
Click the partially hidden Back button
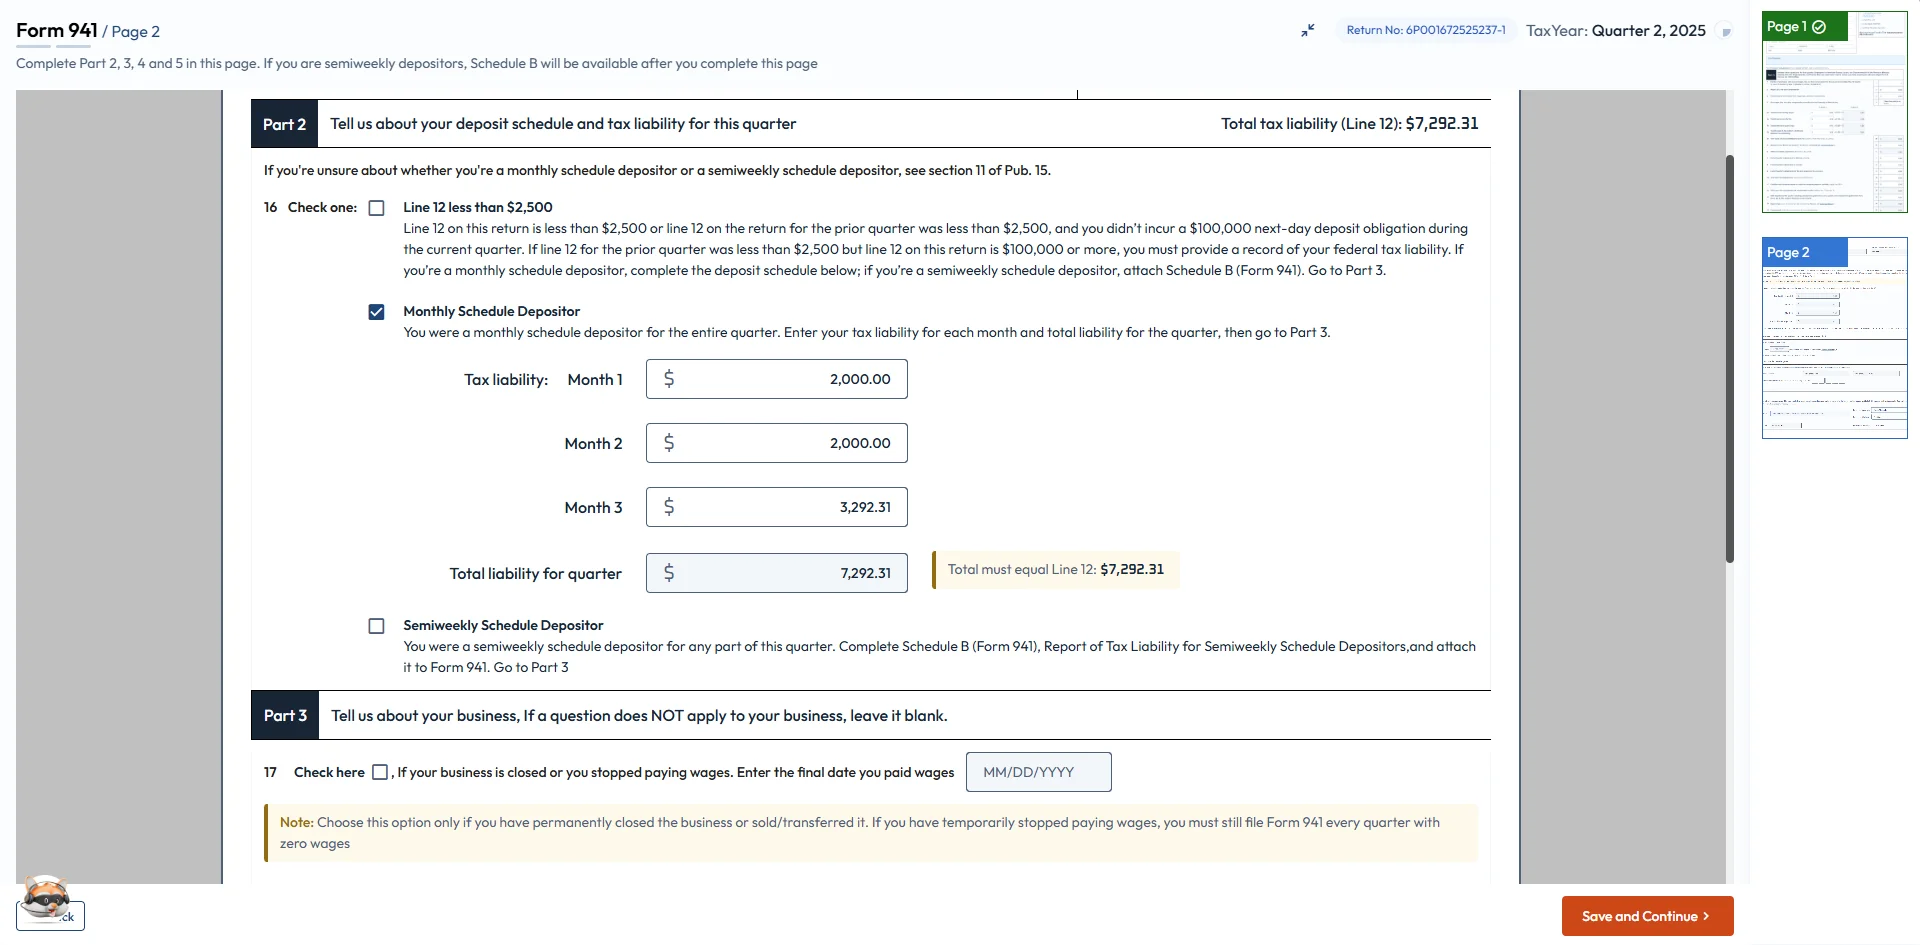coord(50,916)
